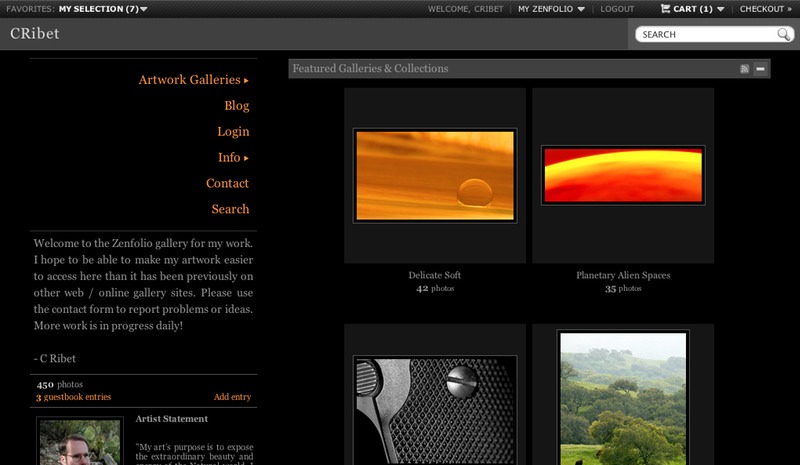This screenshot has width=800, height=465.
Task: Click the magnifying glass search icon
Action: (x=783, y=34)
